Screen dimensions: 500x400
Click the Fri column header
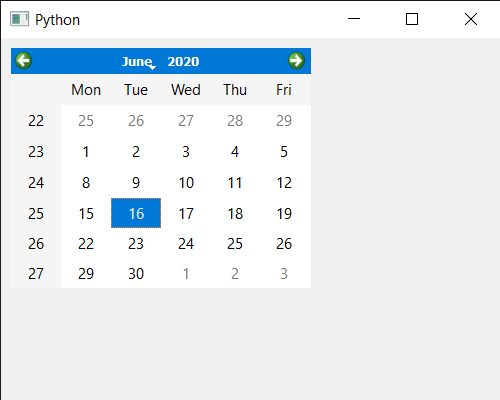click(284, 90)
